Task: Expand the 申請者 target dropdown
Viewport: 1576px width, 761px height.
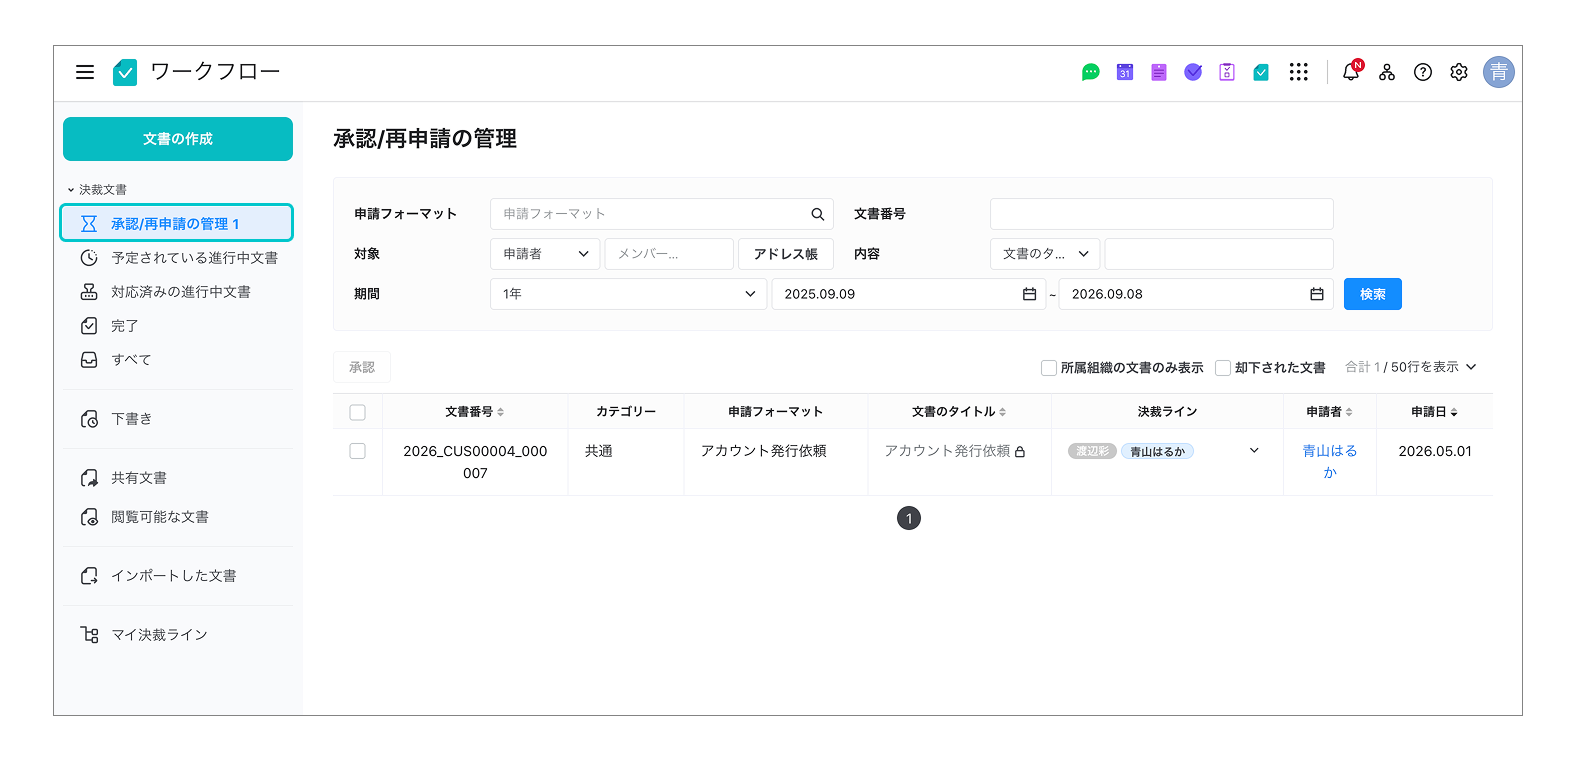Action: 545,254
